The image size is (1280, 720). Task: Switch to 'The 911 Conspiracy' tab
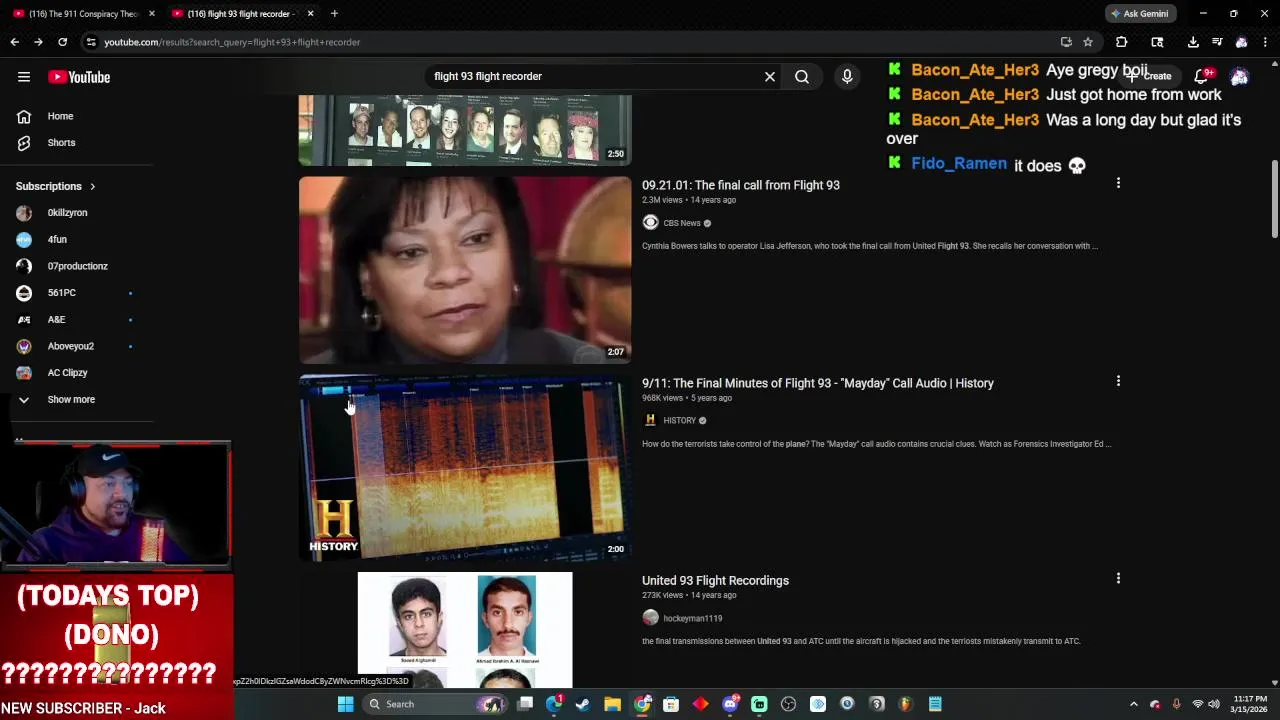pos(83,13)
